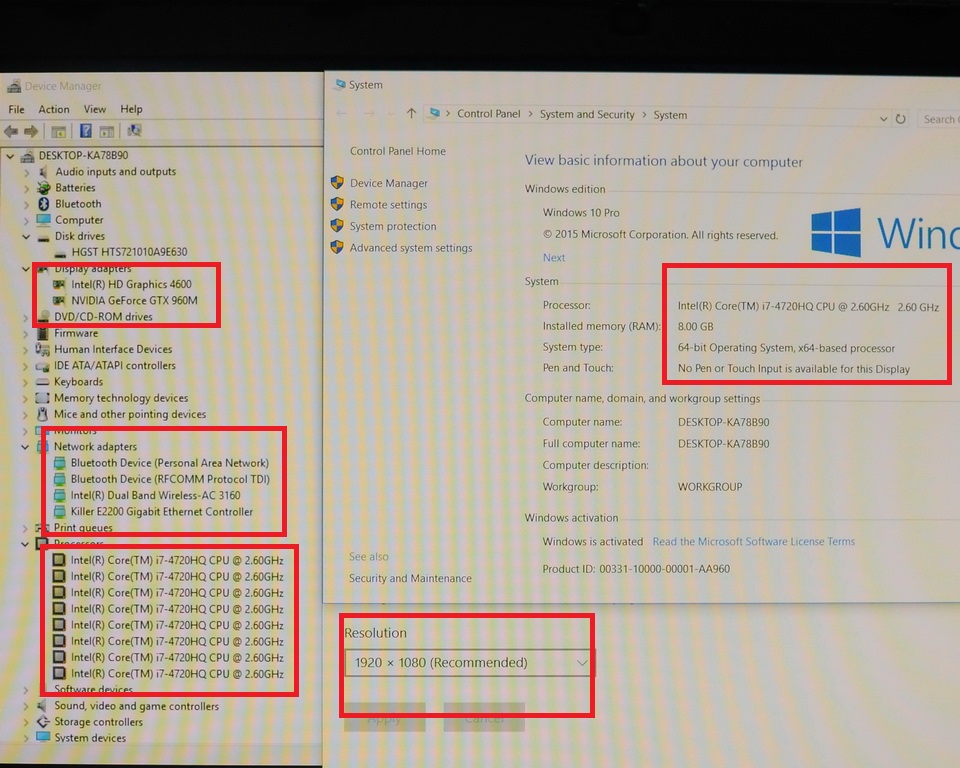Click the Security and Maintenance link
This screenshot has height=768, width=960.
[410, 578]
